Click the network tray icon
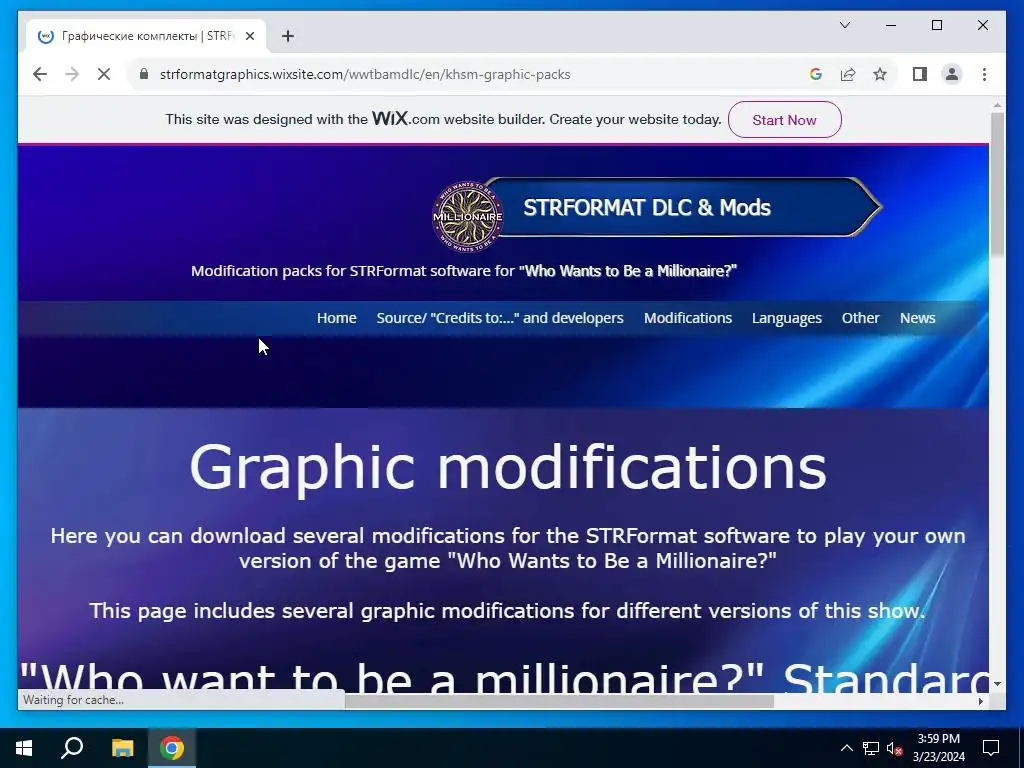1024x768 pixels. click(x=871, y=748)
